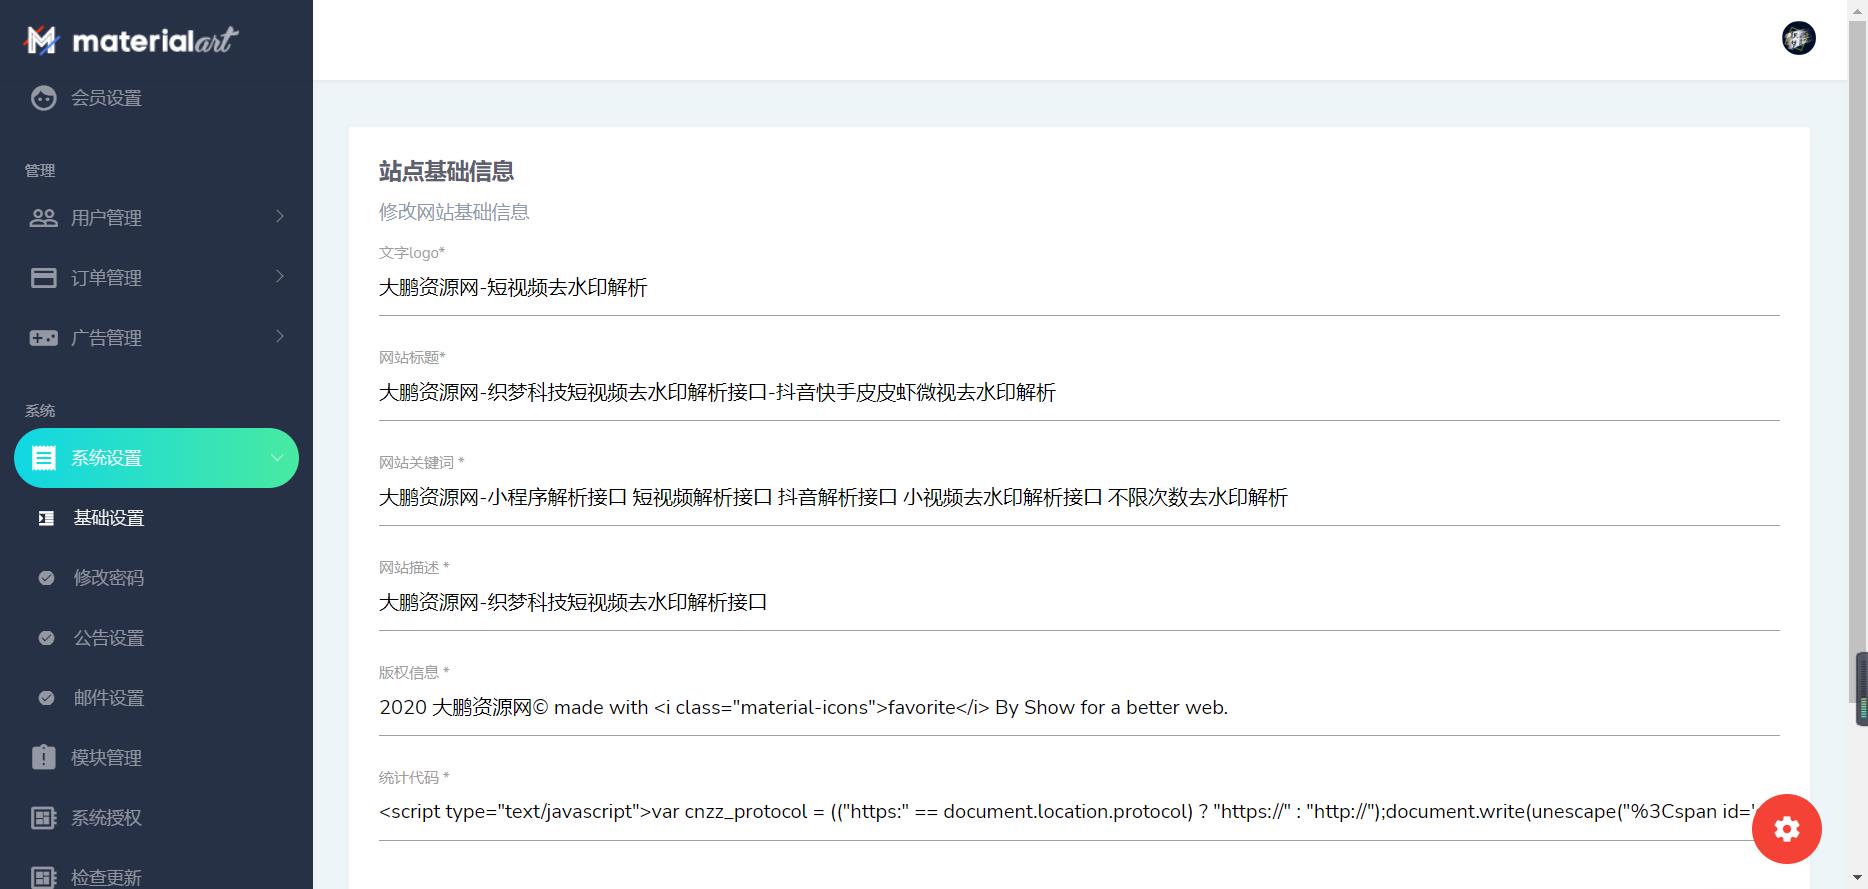Screen dimensions: 1868x889
Task: Focus the 版权信息 text field
Action: tap(1078, 708)
